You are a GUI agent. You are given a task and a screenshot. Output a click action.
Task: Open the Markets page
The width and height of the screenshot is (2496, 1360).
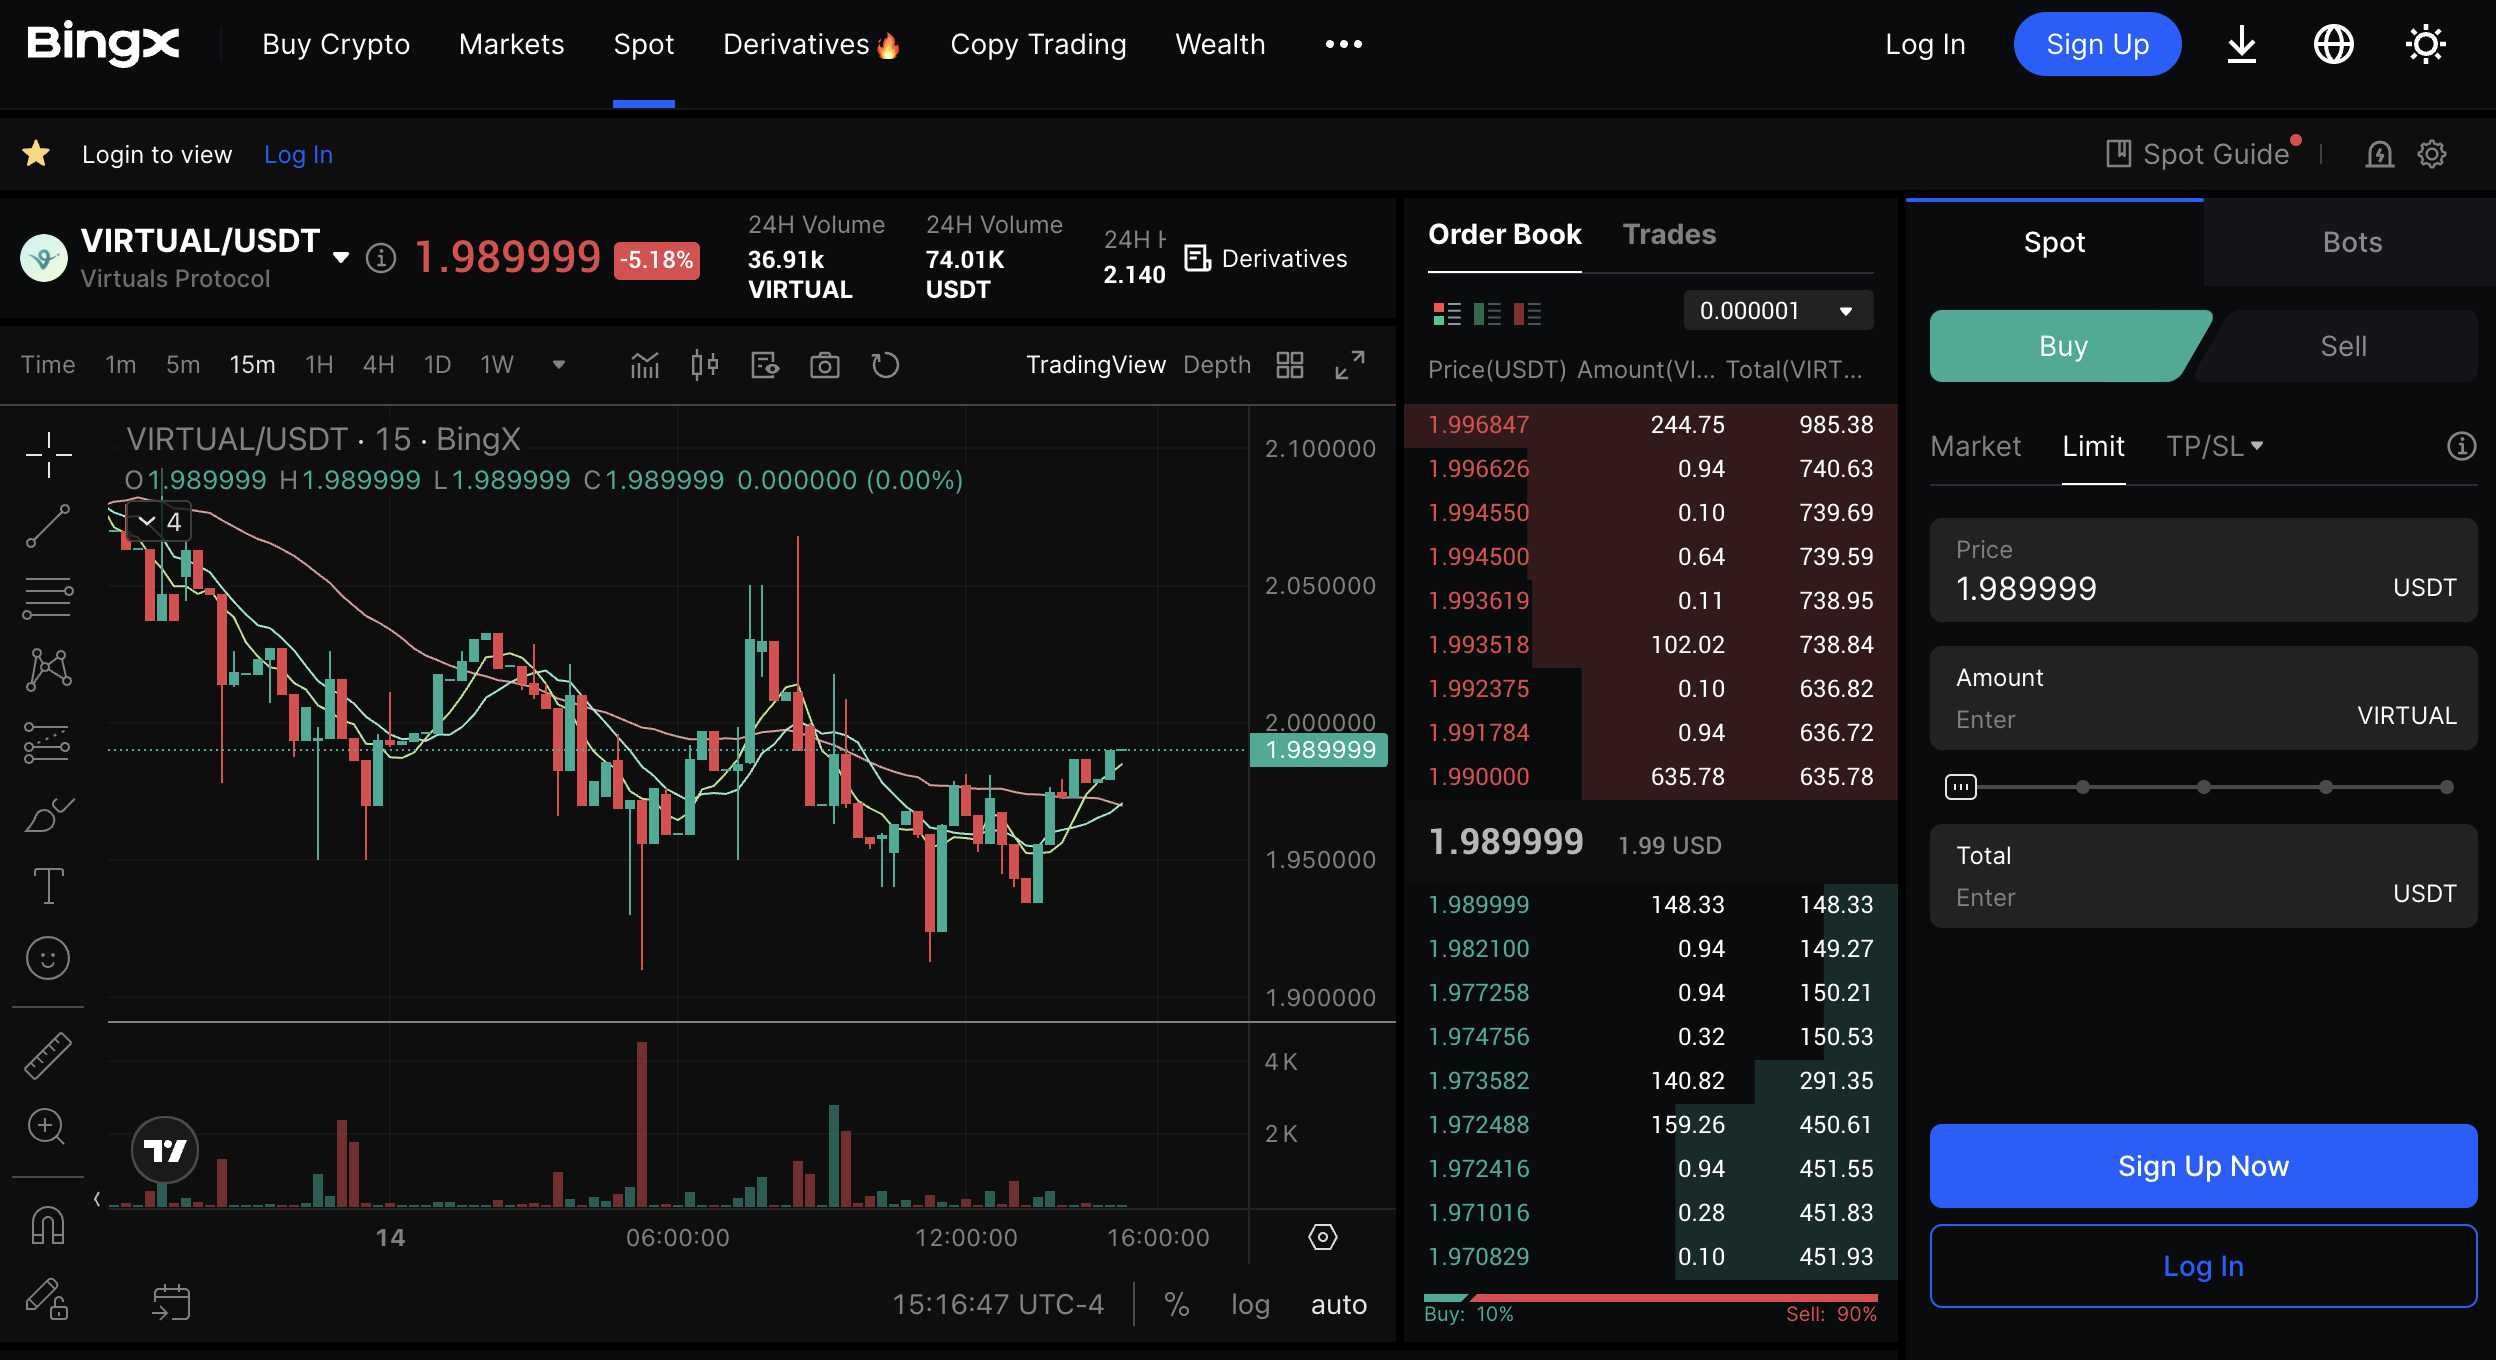(x=511, y=44)
